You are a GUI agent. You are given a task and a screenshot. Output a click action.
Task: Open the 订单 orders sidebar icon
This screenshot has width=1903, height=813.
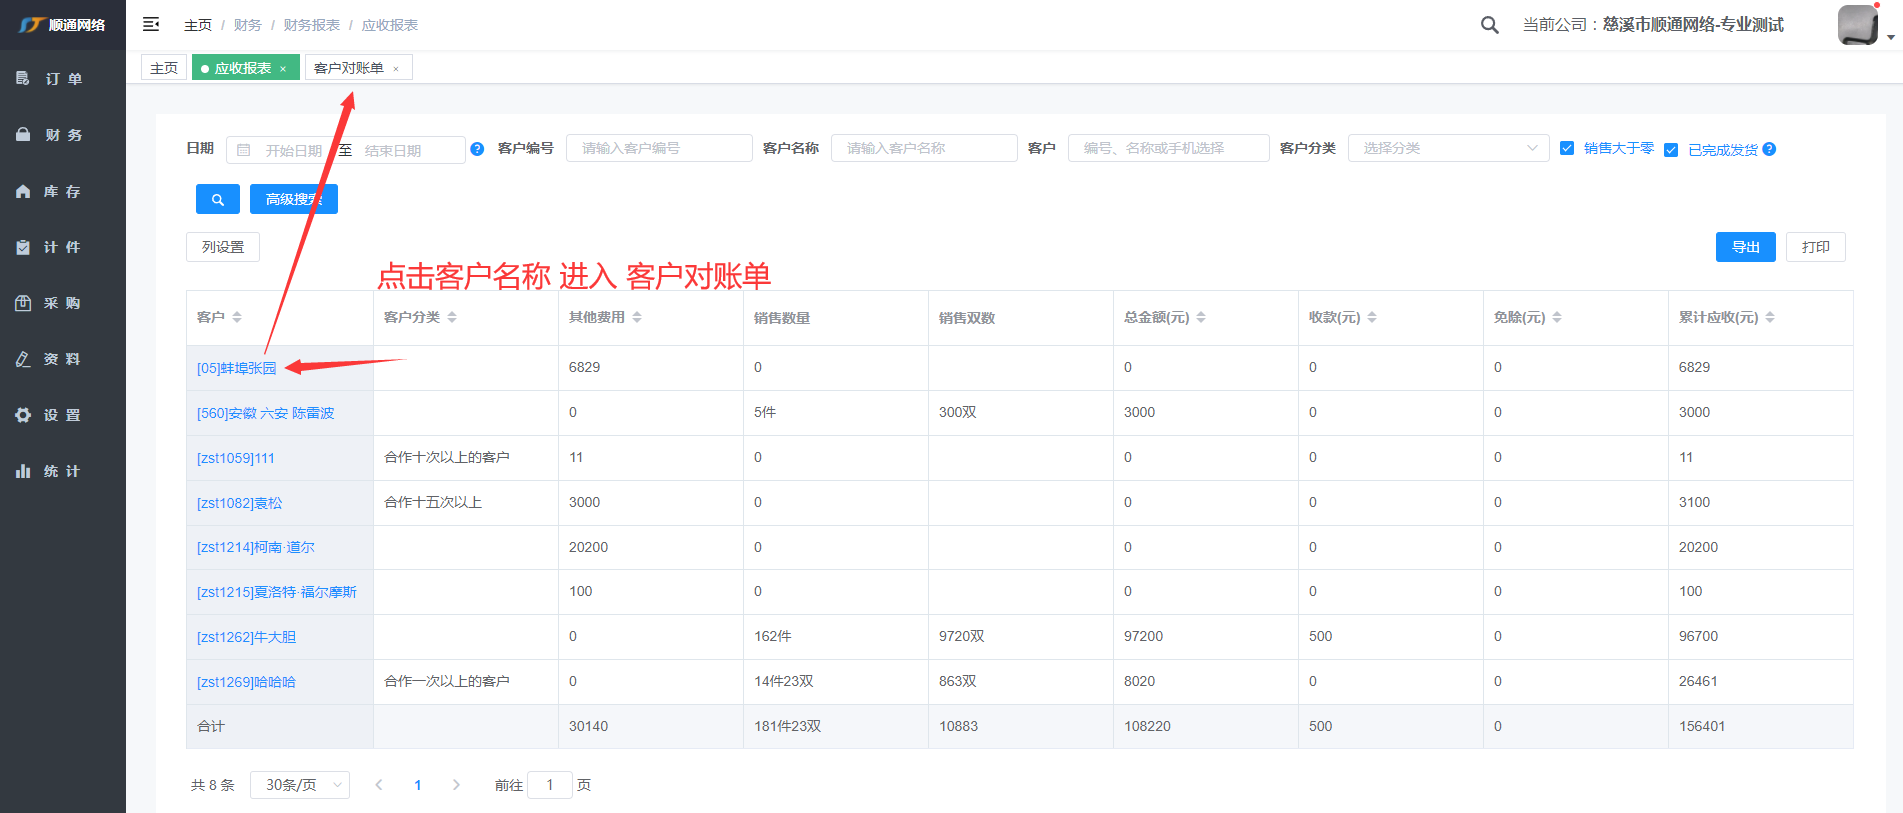[23, 78]
